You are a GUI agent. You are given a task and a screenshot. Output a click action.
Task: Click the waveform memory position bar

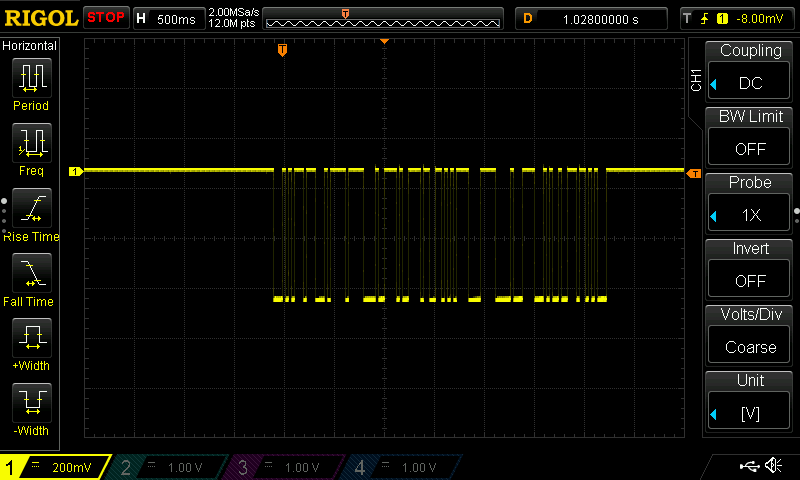click(x=384, y=19)
